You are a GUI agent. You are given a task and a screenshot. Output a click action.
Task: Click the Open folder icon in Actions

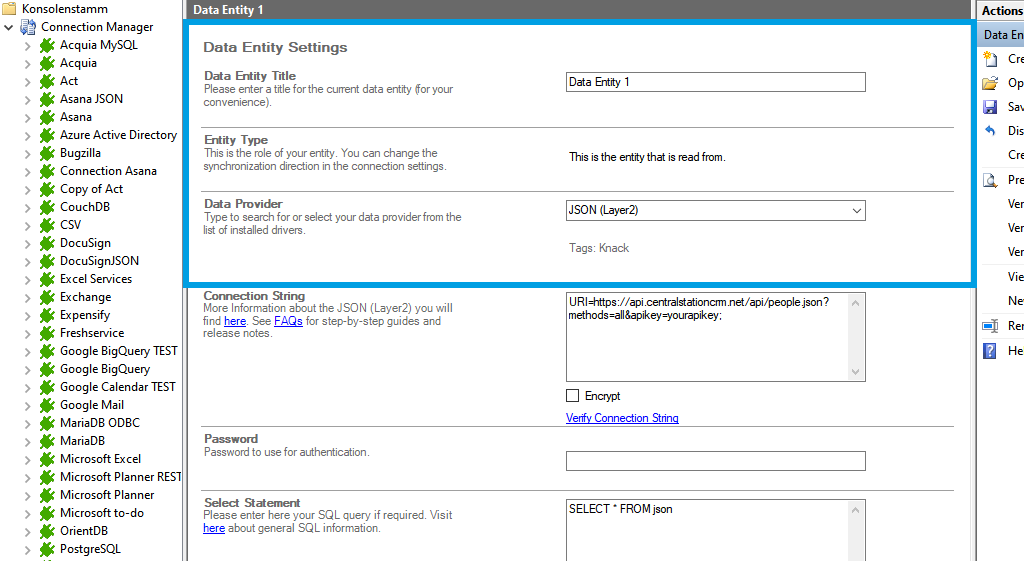click(x=990, y=83)
